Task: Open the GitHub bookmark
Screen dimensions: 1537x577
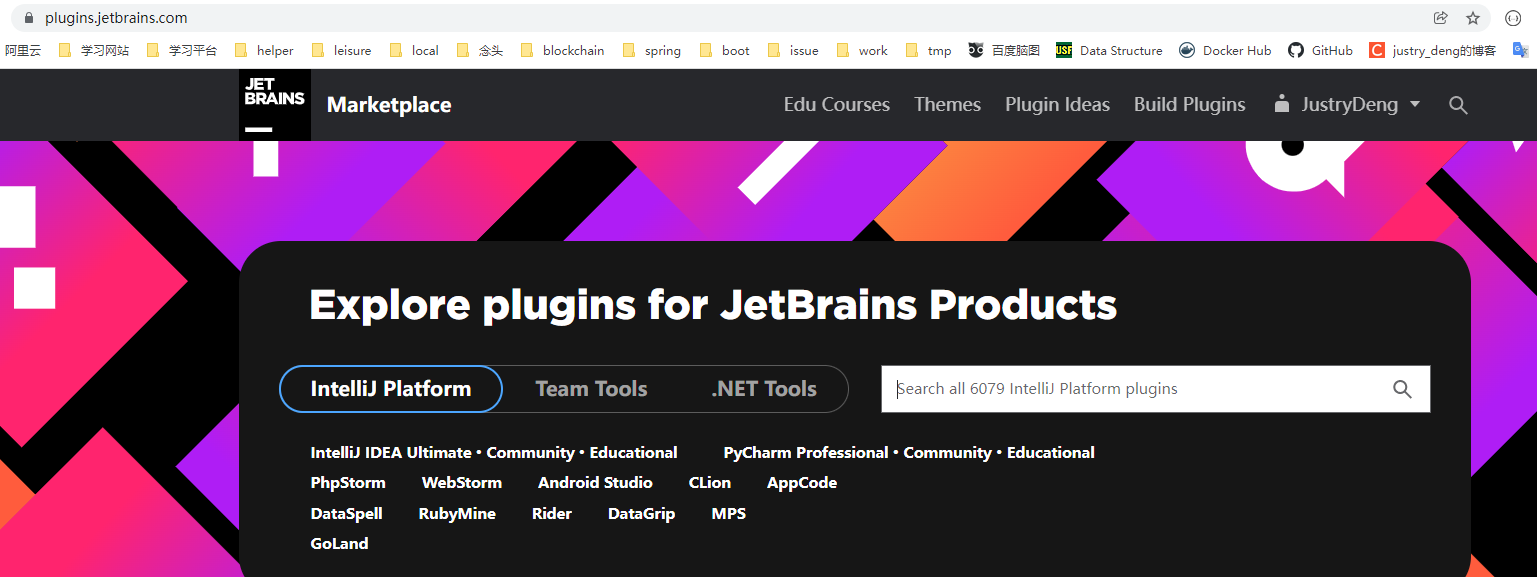Action: pos(1320,50)
